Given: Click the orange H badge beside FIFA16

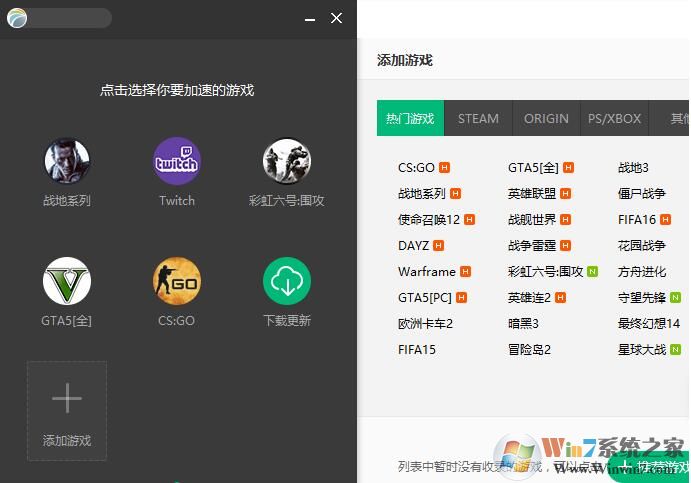Looking at the screenshot, I should 665,219.
